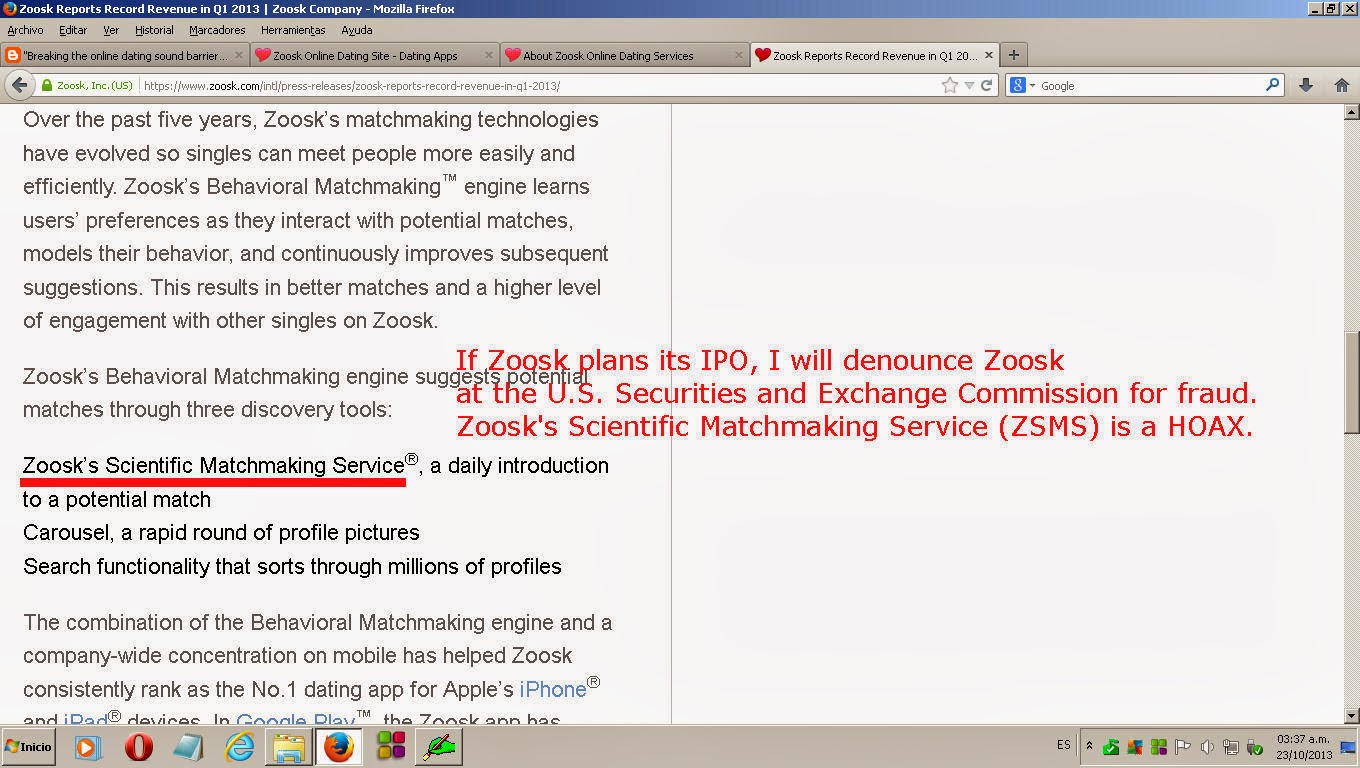Open the Editar menu

73,30
